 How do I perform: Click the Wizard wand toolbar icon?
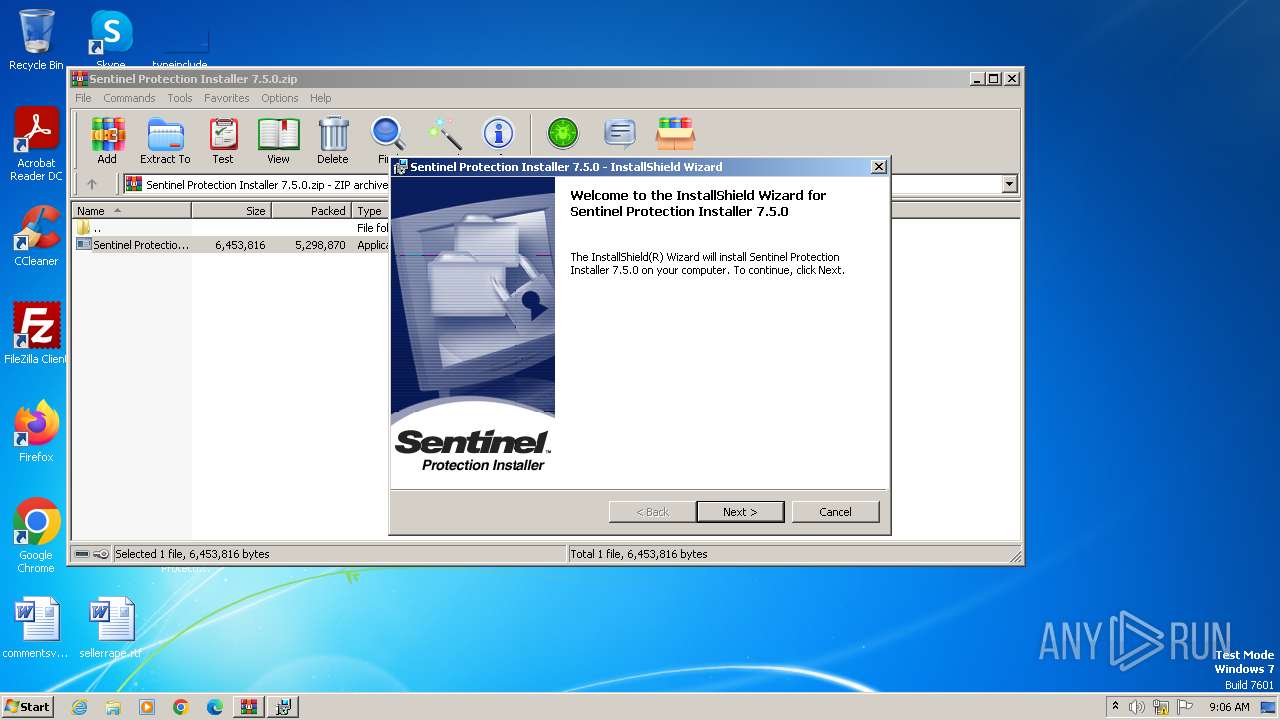point(444,133)
